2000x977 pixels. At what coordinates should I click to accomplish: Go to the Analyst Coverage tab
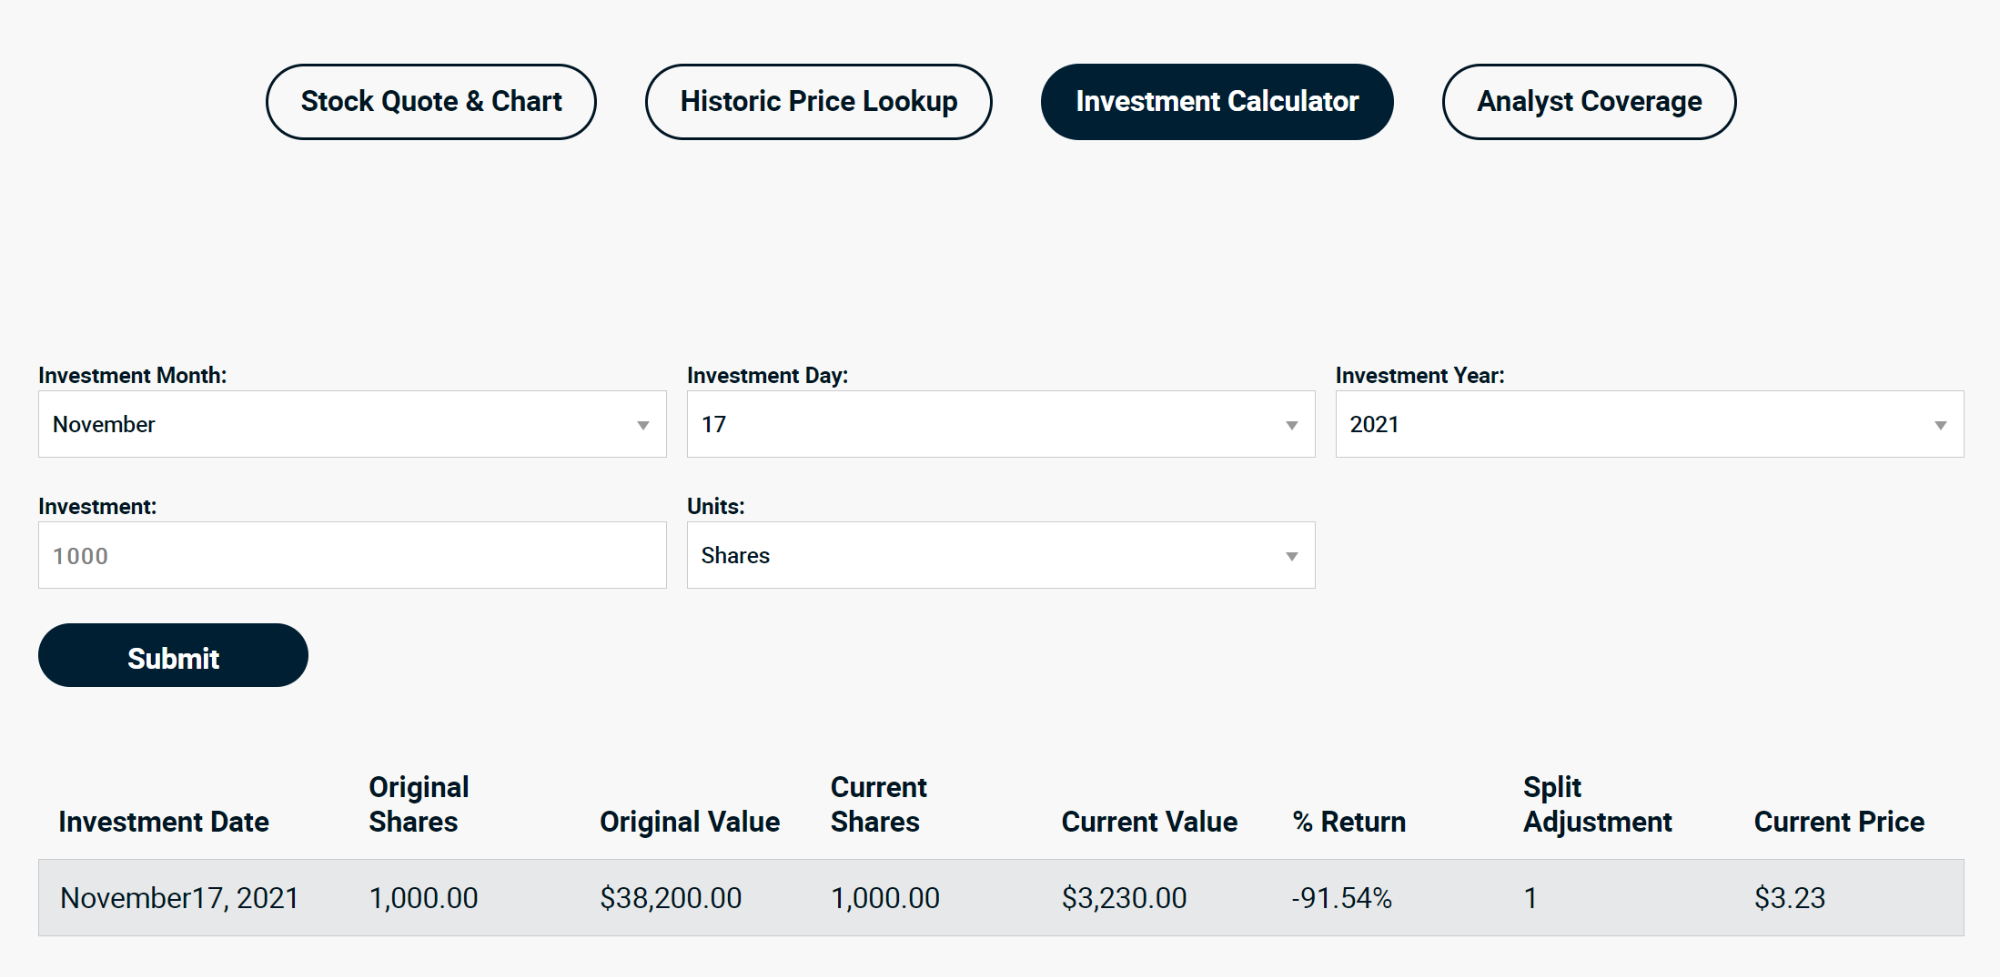tap(1588, 102)
